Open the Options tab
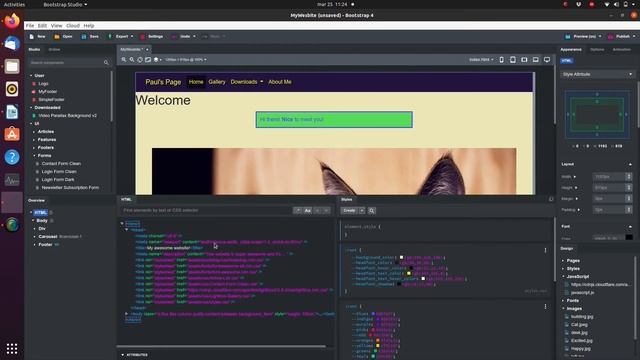The image size is (640, 360). click(x=597, y=49)
